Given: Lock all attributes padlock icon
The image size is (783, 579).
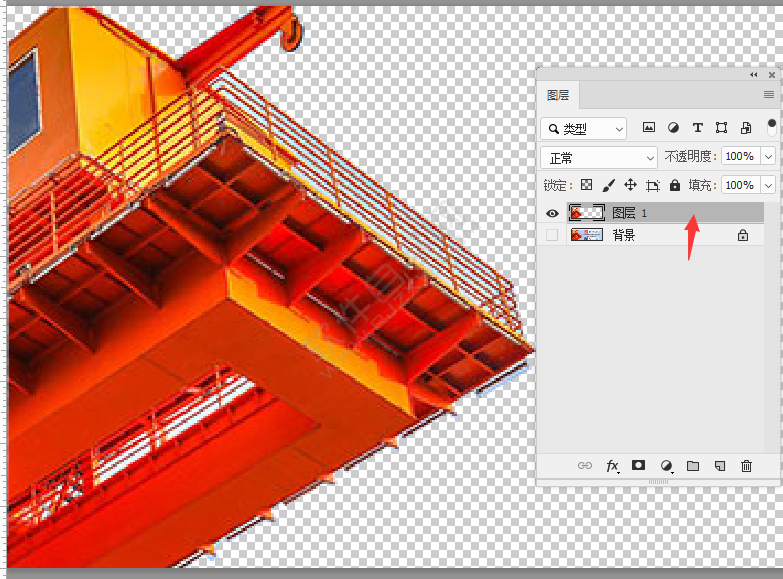Looking at the screenshot, I should coord(675,185).
